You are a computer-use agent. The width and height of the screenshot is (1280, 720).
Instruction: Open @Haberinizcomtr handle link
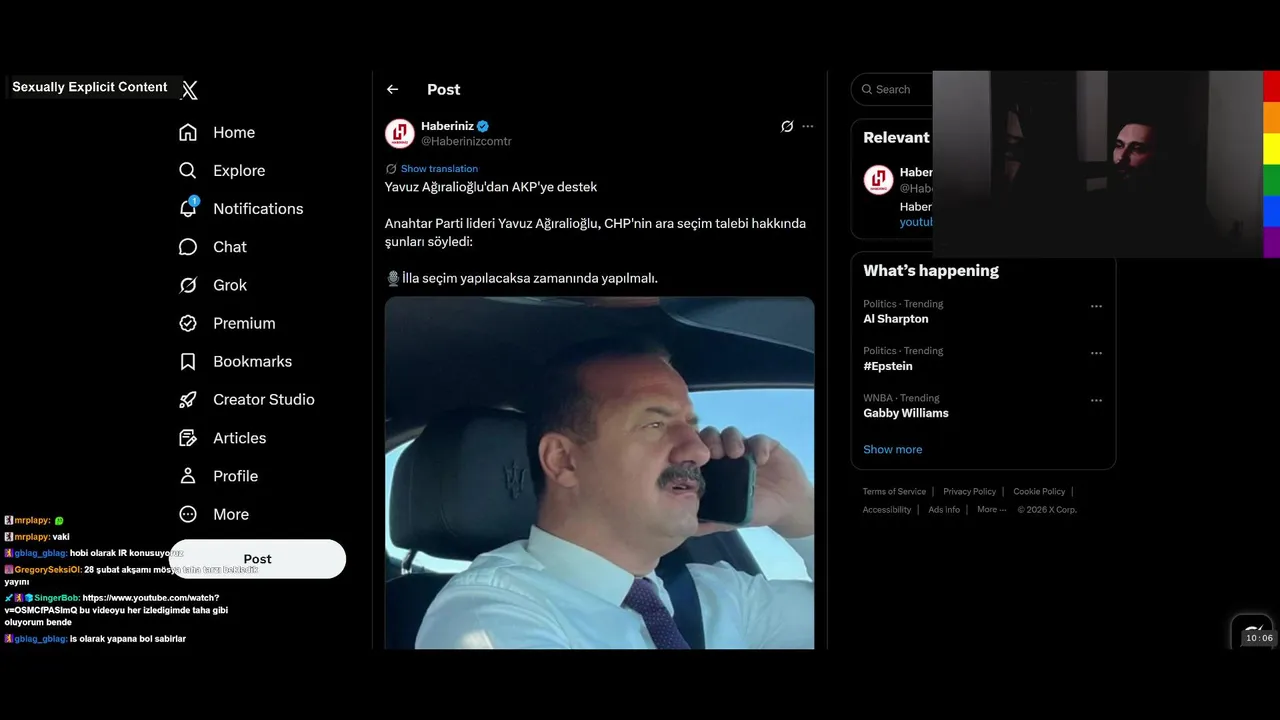466,141
